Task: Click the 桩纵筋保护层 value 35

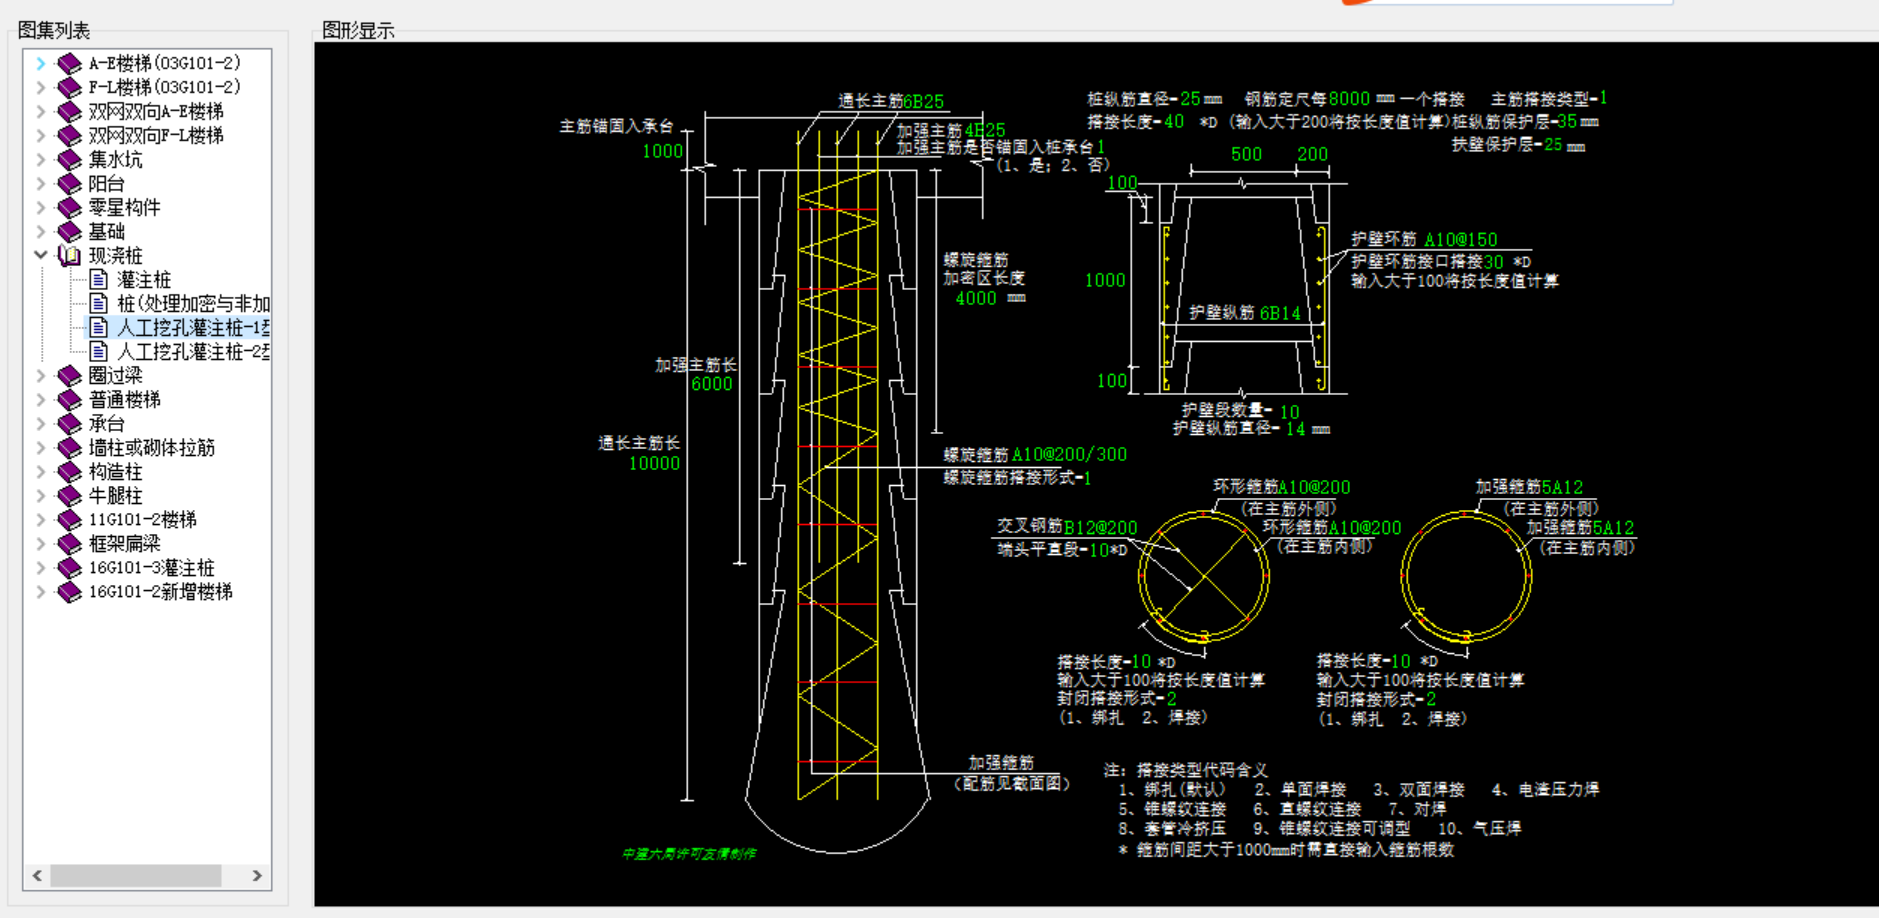Action: pos(1567,121)
